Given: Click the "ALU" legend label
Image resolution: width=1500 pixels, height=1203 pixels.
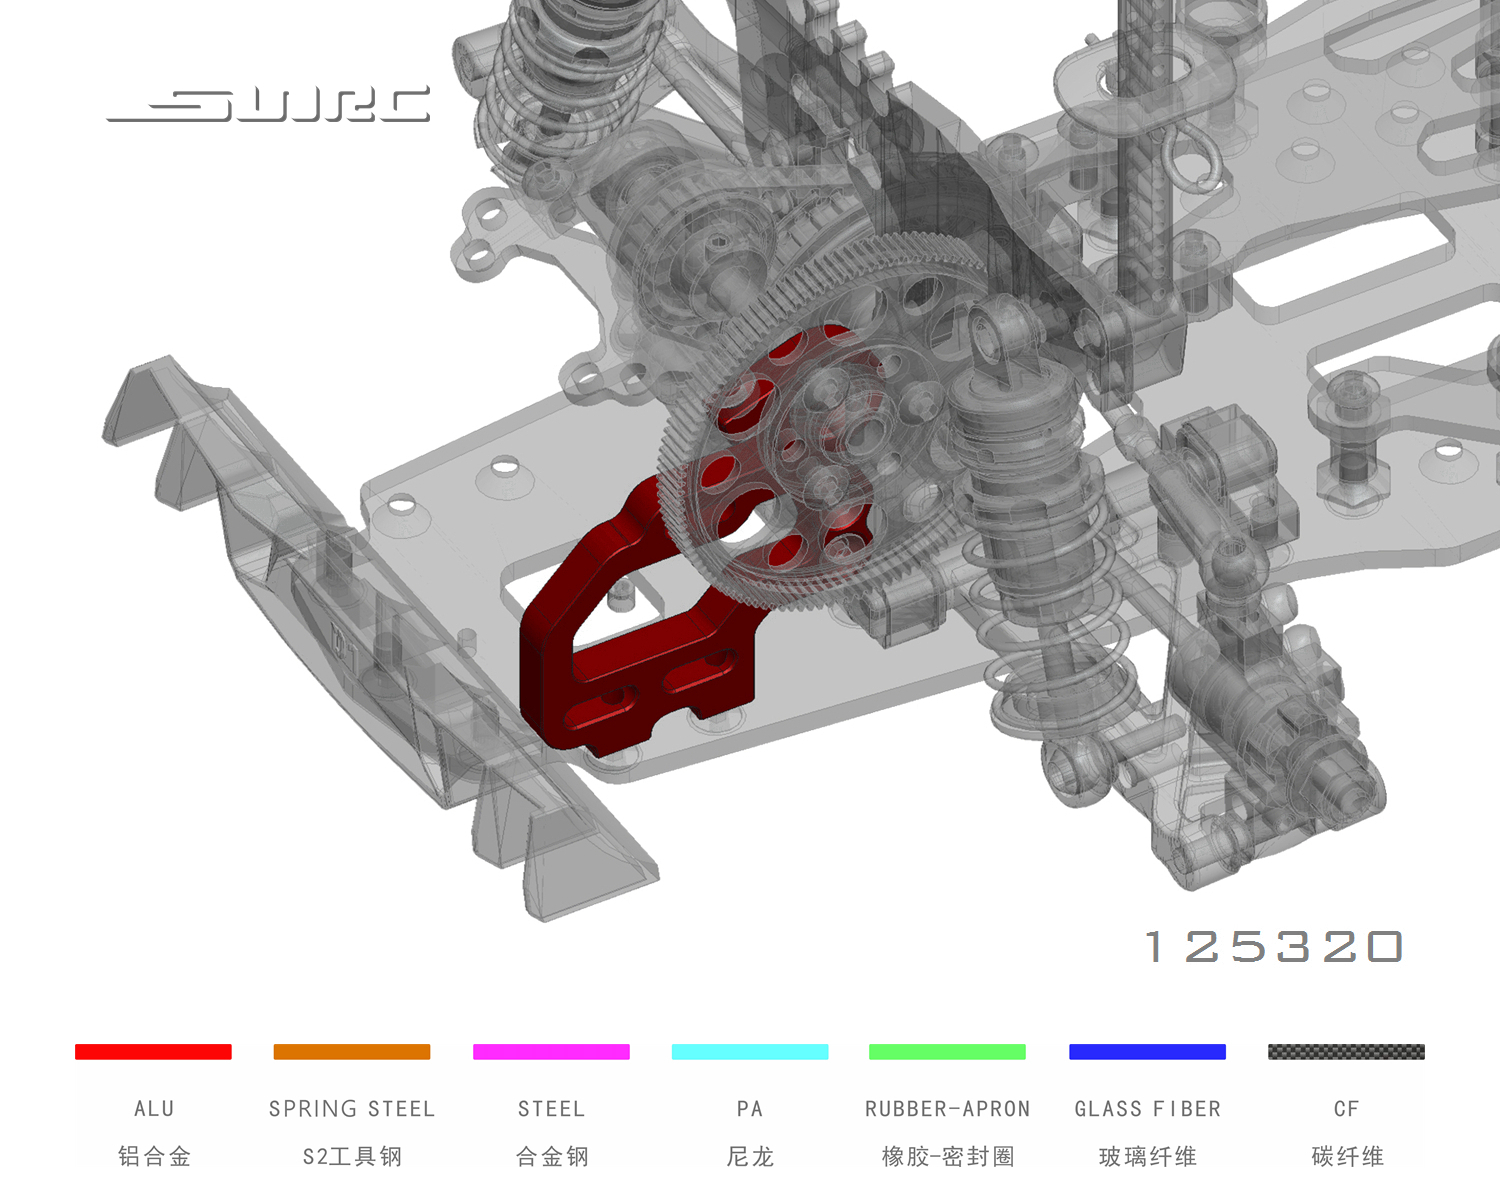Looking at the screenshot, I should 154,1109.
